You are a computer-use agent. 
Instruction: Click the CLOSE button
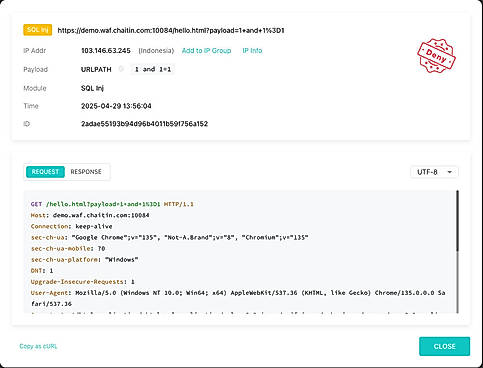444,346
